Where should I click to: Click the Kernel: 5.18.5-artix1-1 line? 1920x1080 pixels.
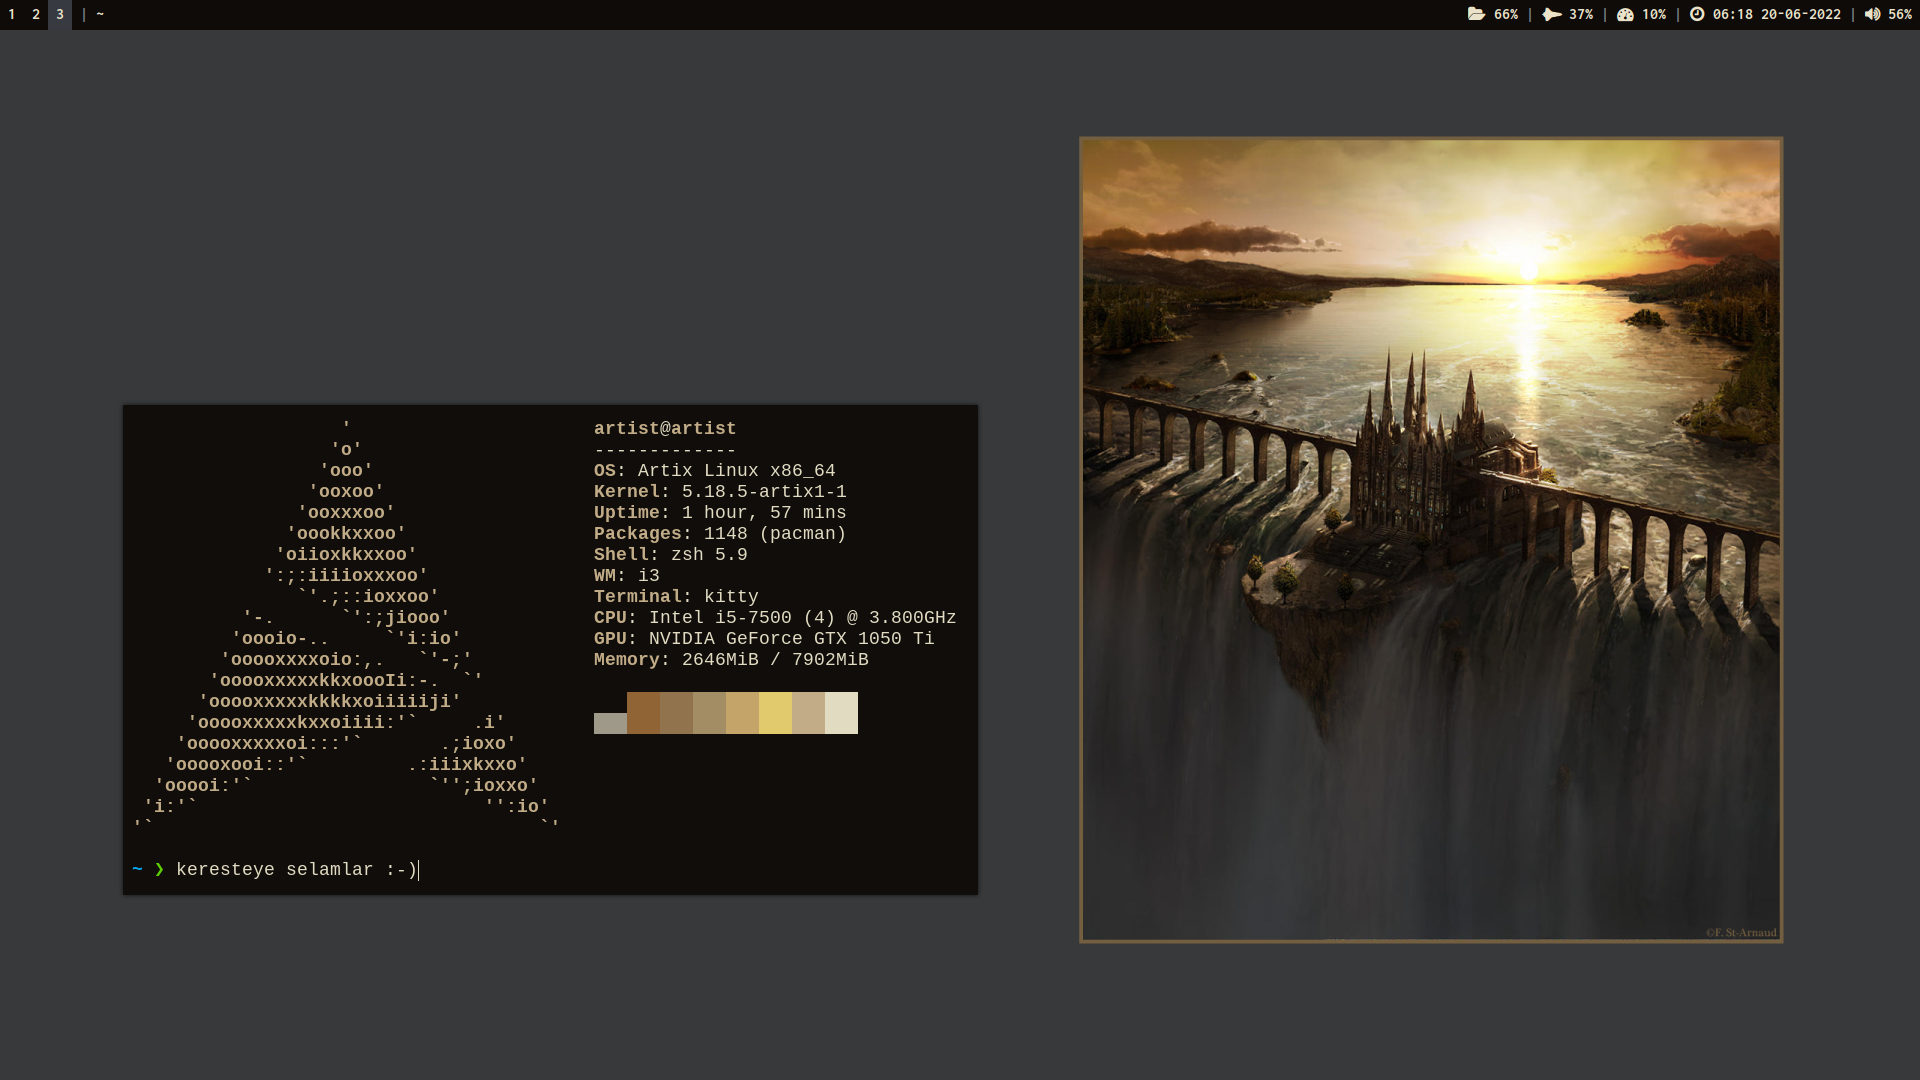tap(720, 491)
